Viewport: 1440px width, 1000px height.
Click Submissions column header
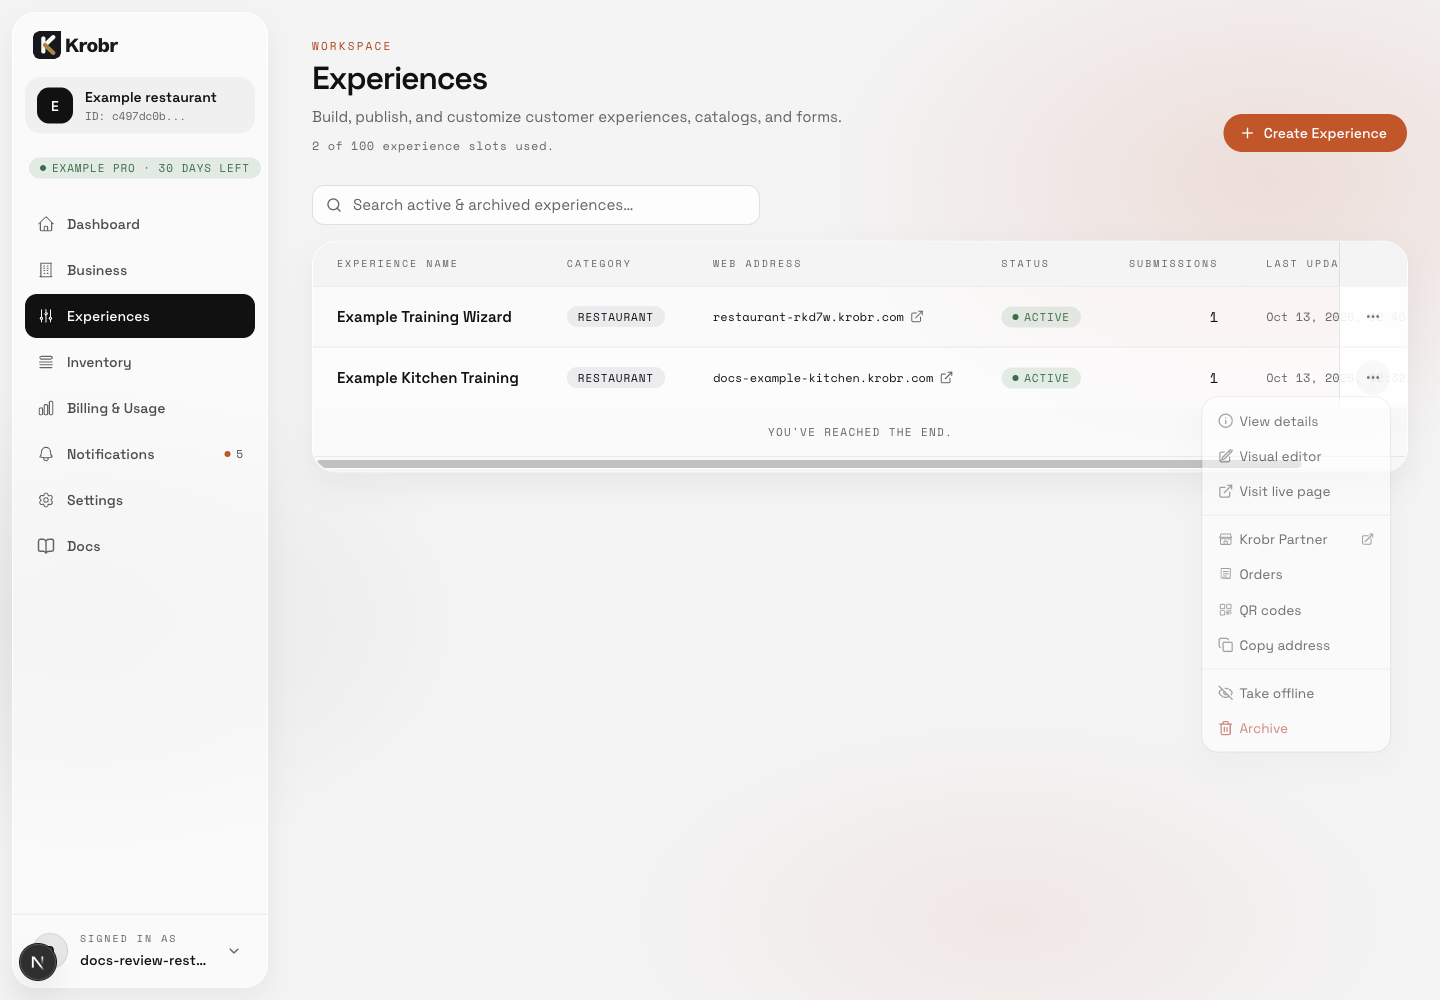pos(1173,264)
